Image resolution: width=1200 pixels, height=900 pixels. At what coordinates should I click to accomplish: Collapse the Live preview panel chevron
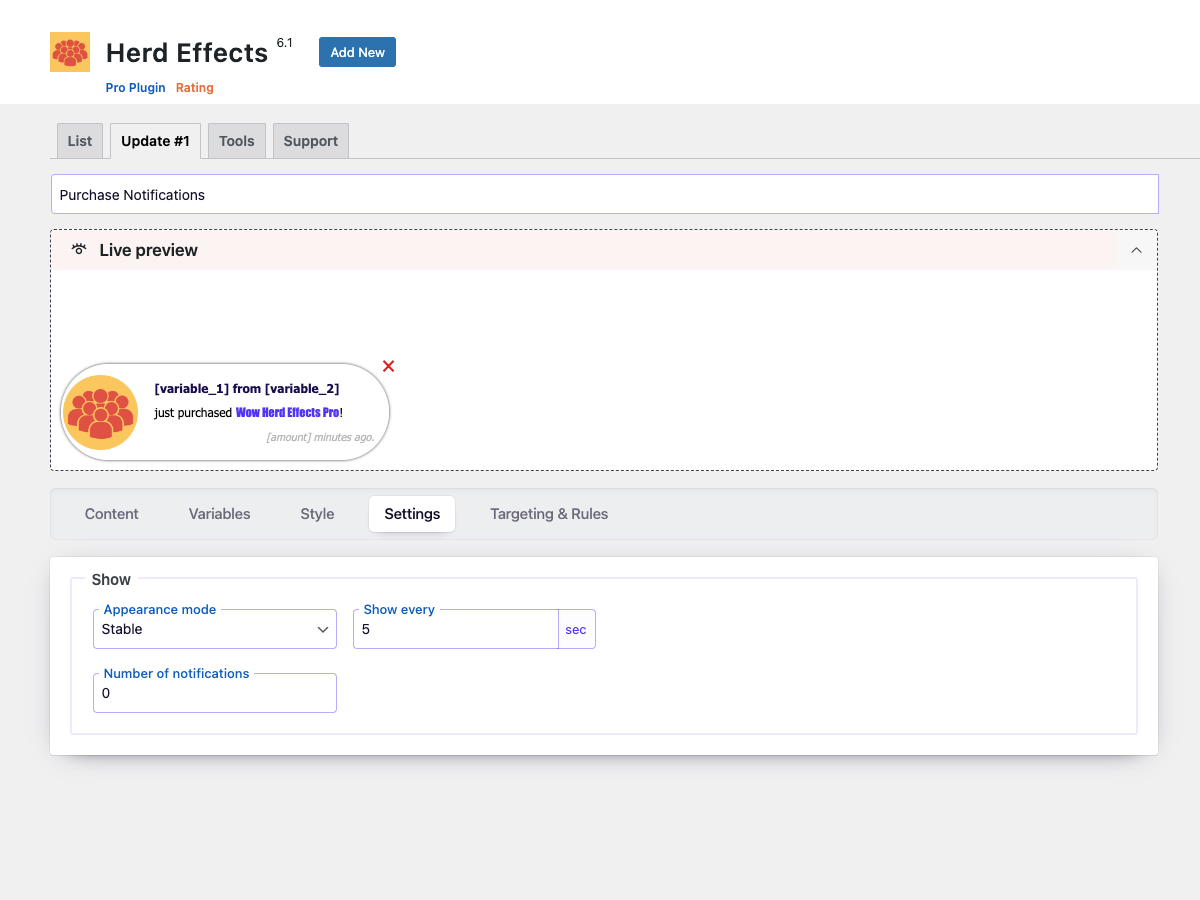1136,250
